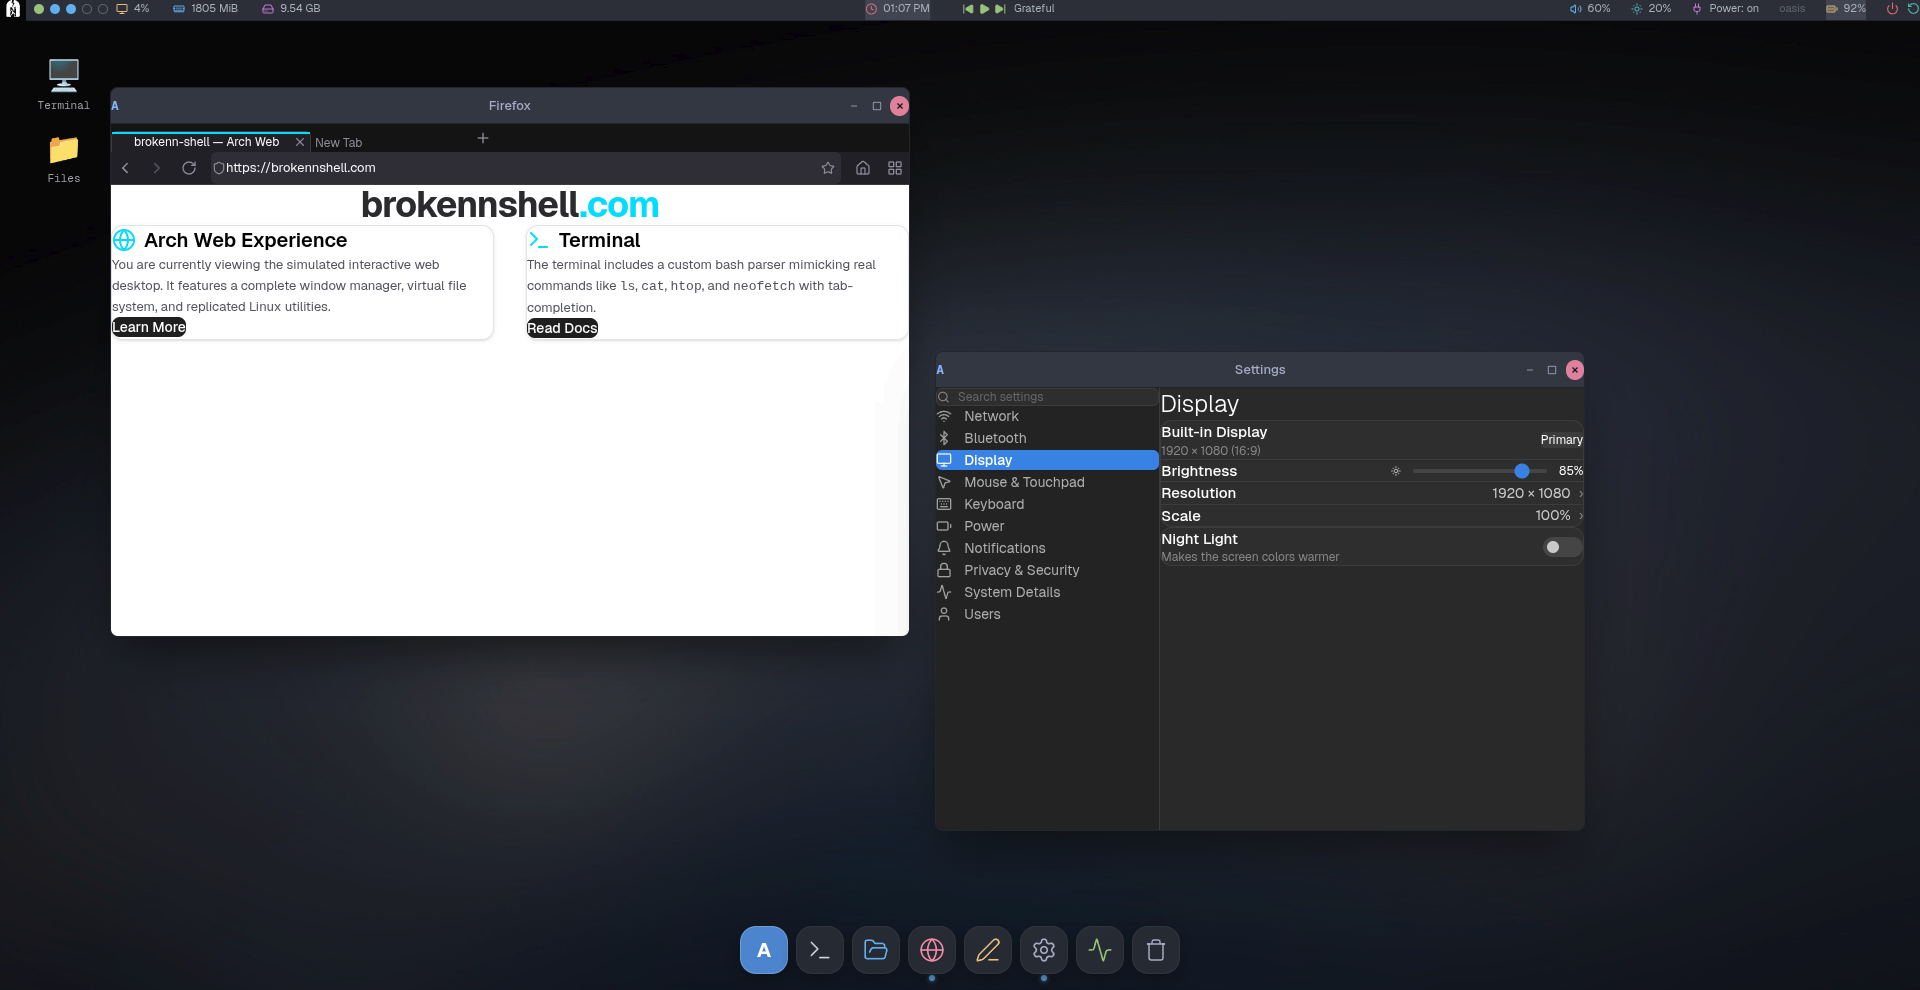Open the trash dock icon
The width and height of the screenshot is (1920, 990).
tap(1156, 950)
